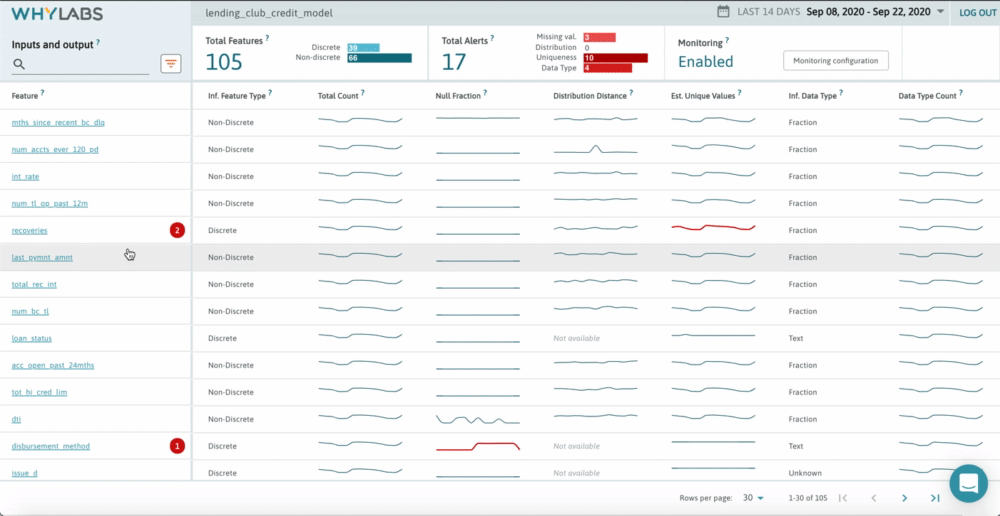The width and height of the screenshot is (1000, 516).
Task: Jump to last page arrow
Action: point(935,498)
